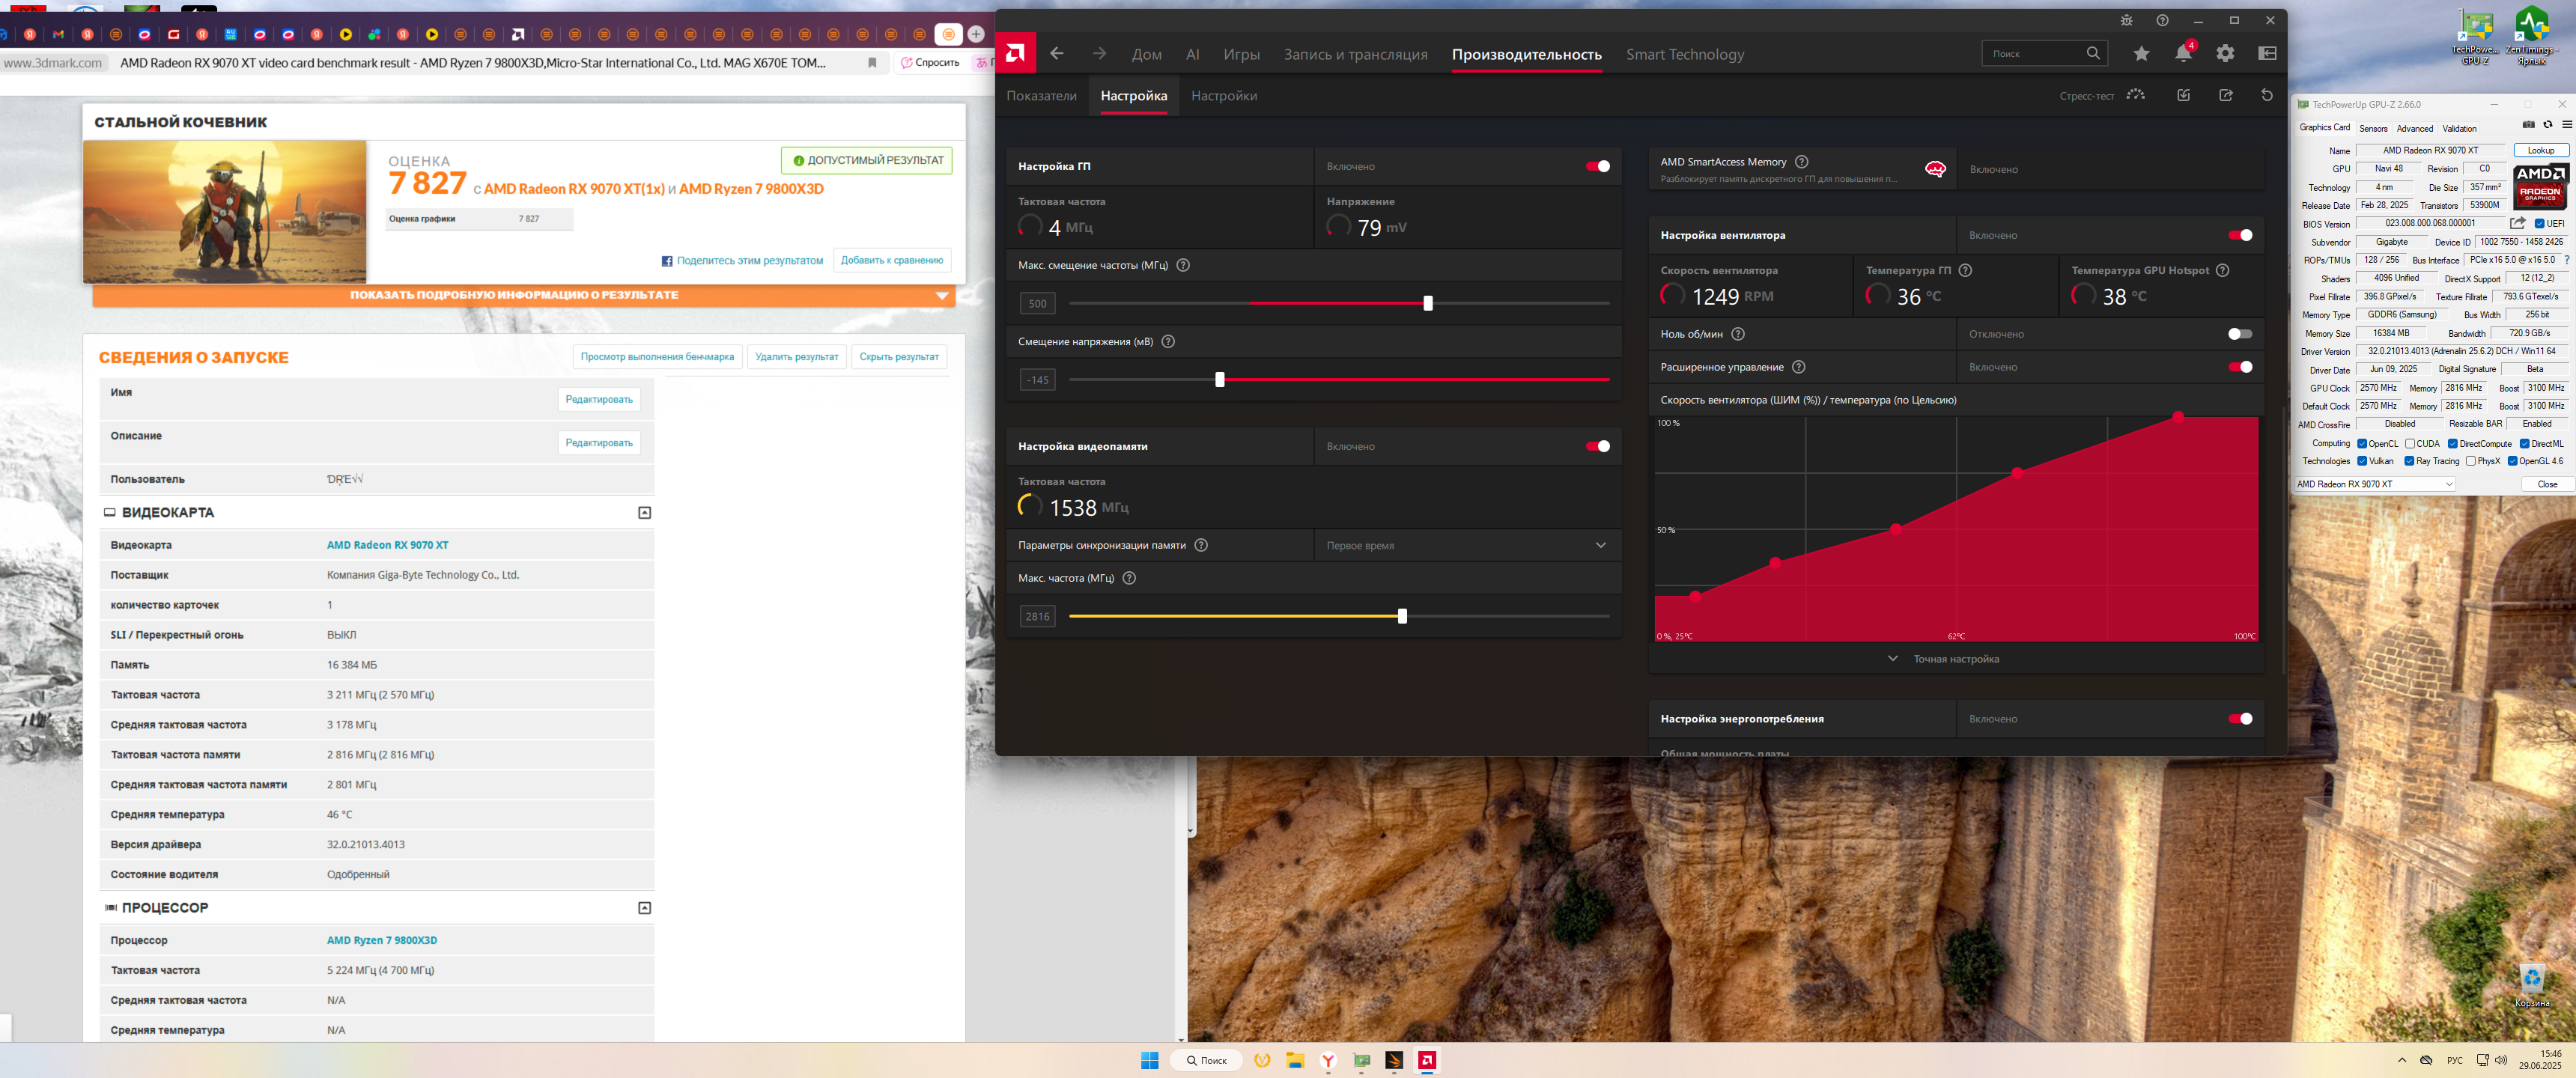Click the reset tuning arrow icon

[x=2267, y=95]
